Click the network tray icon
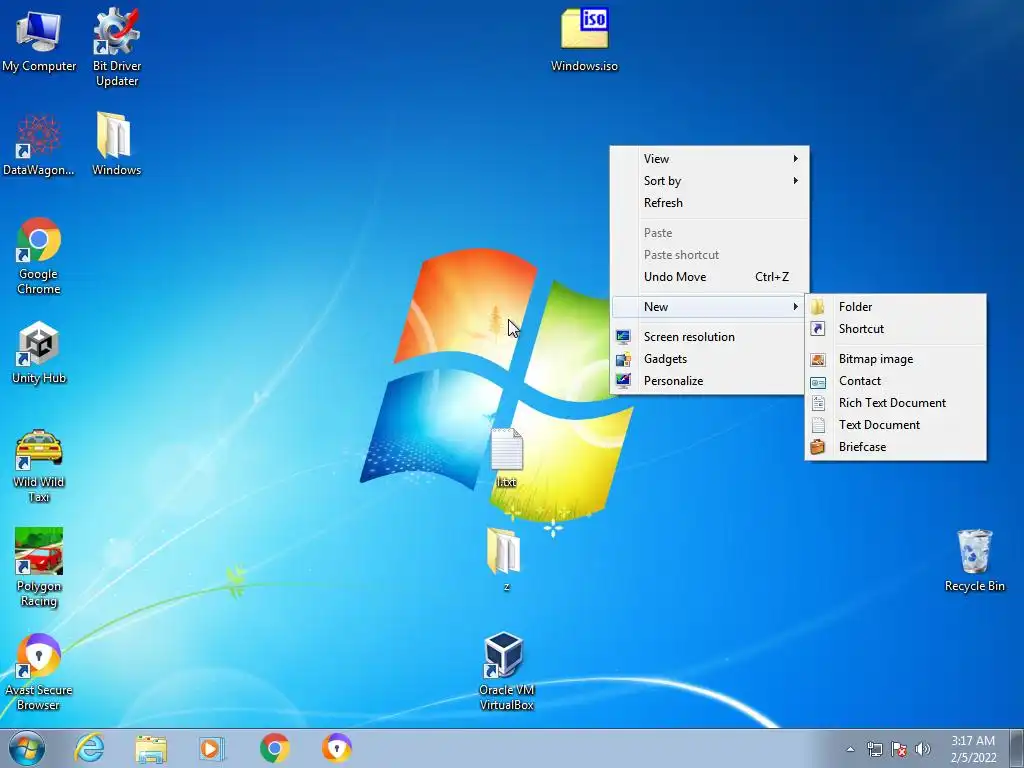The width and height of the screenshot is (1024, 768). 874,749
